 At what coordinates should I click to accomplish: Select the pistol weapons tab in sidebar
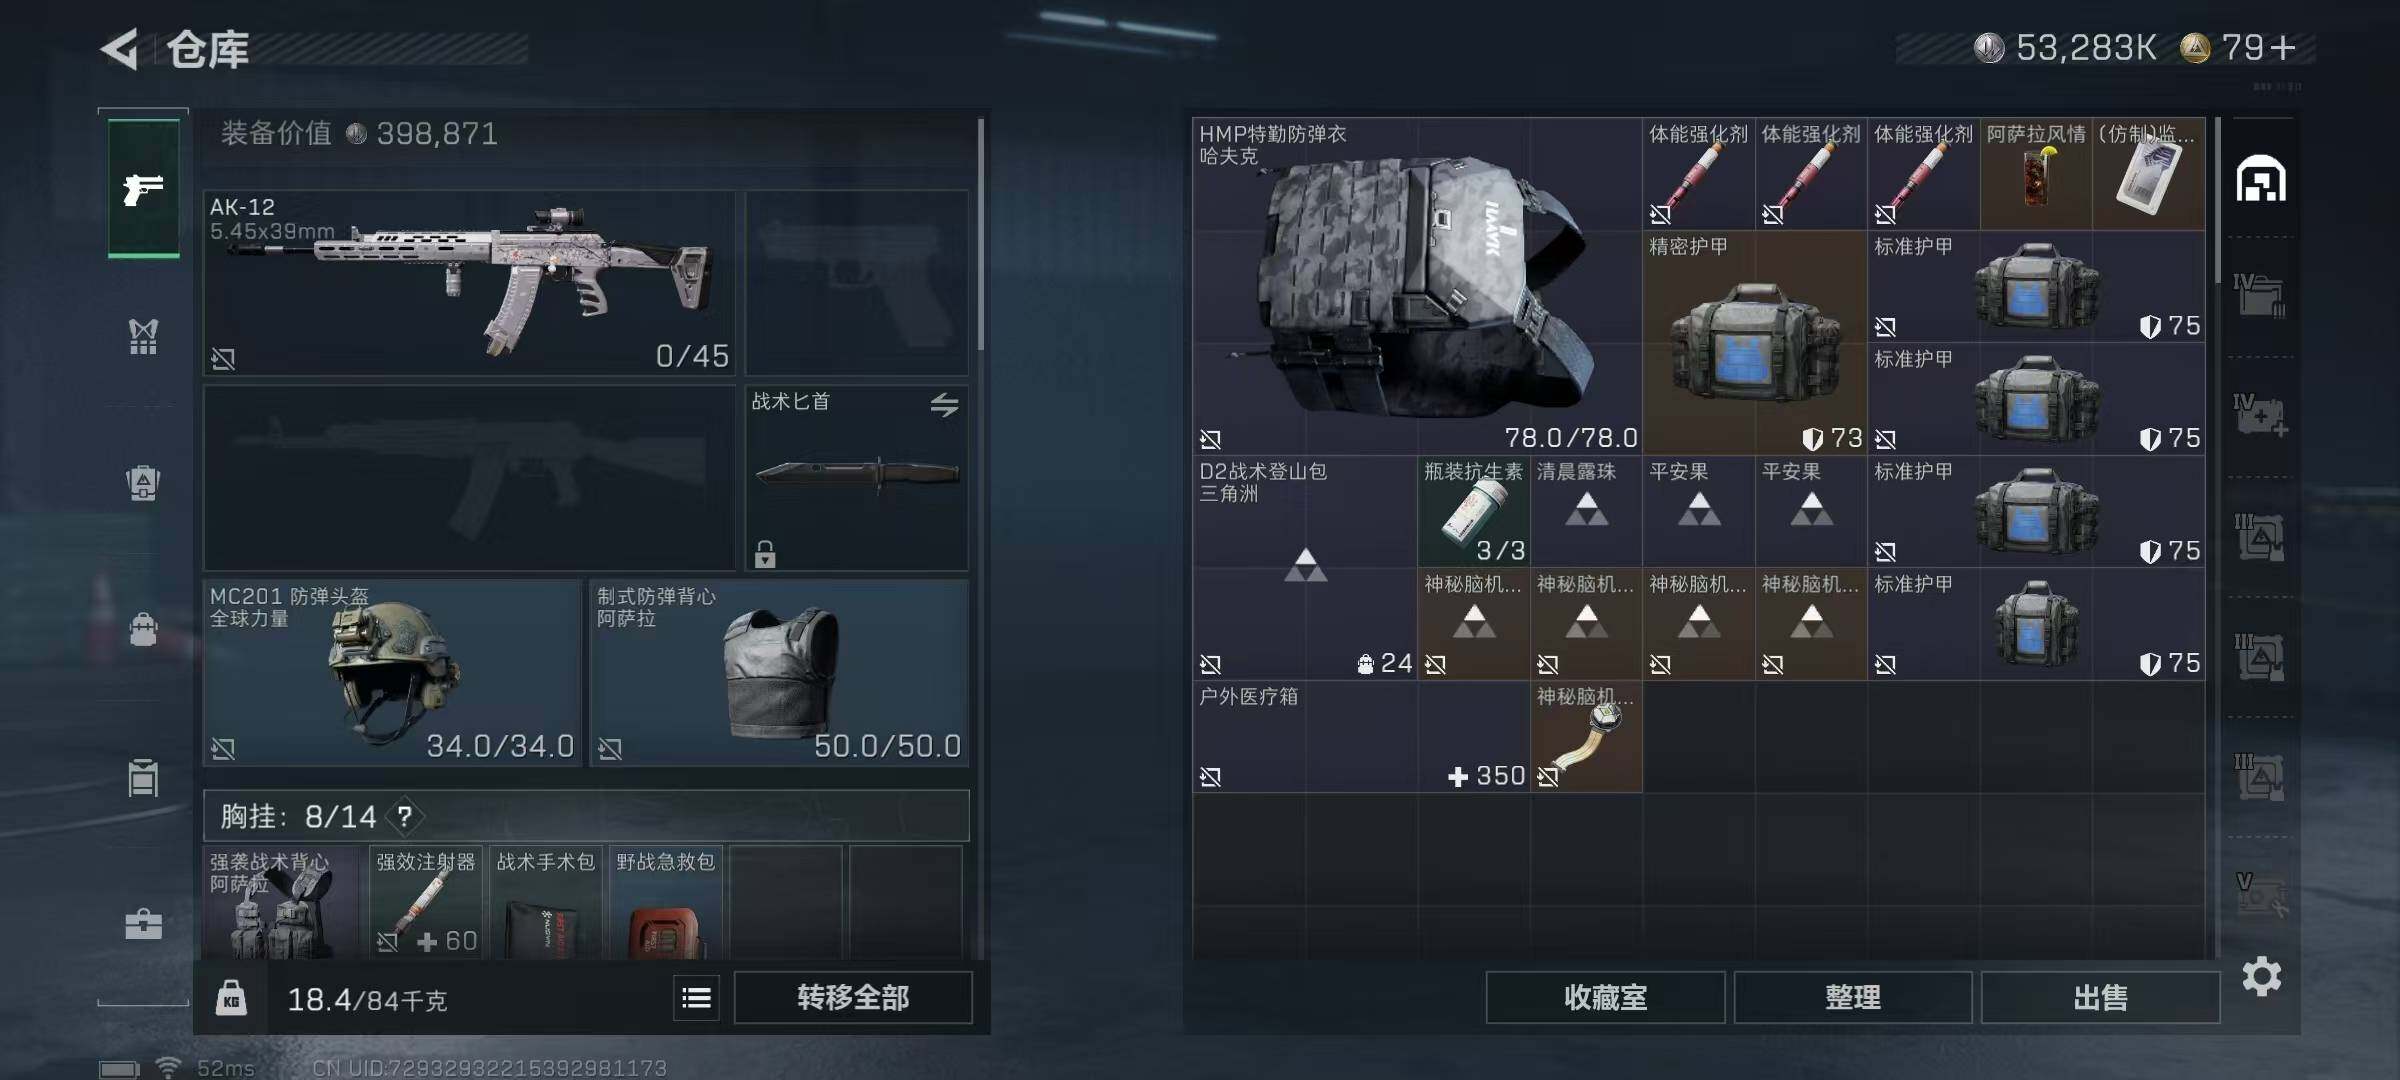click(x=144, y=188)
